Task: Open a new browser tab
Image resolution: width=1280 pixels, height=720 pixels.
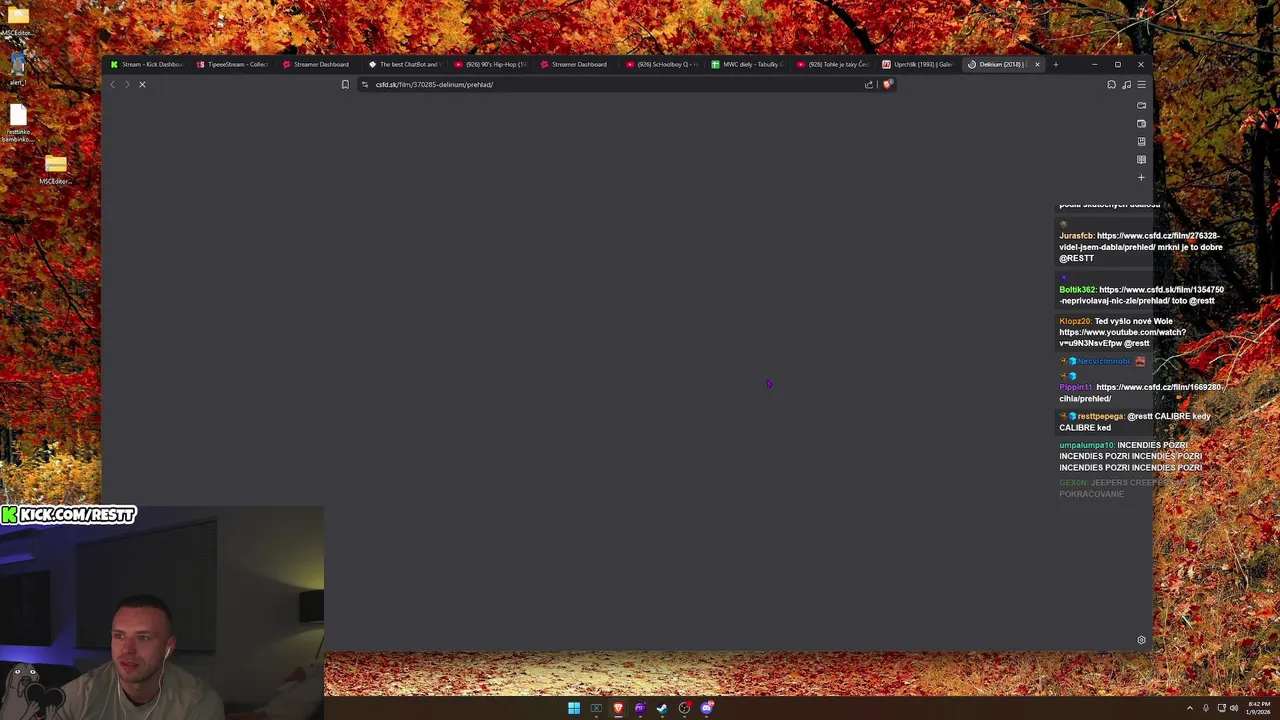Action: click(x=1055, y=64)
